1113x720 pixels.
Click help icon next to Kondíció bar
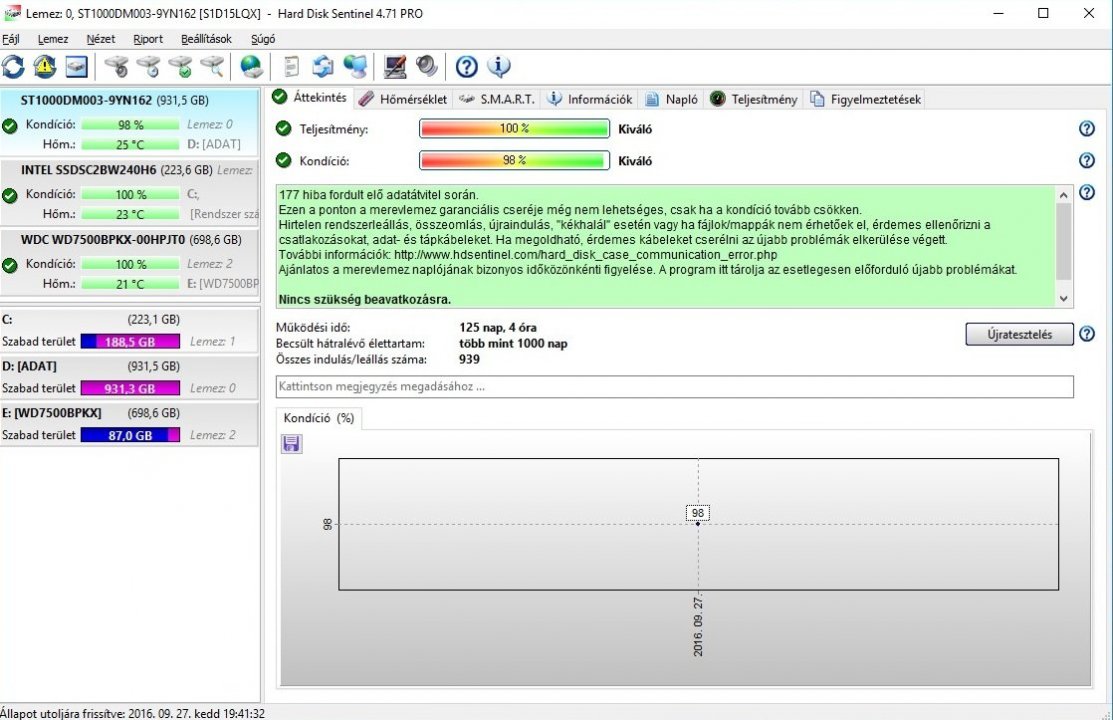(x=1087, y=160)
